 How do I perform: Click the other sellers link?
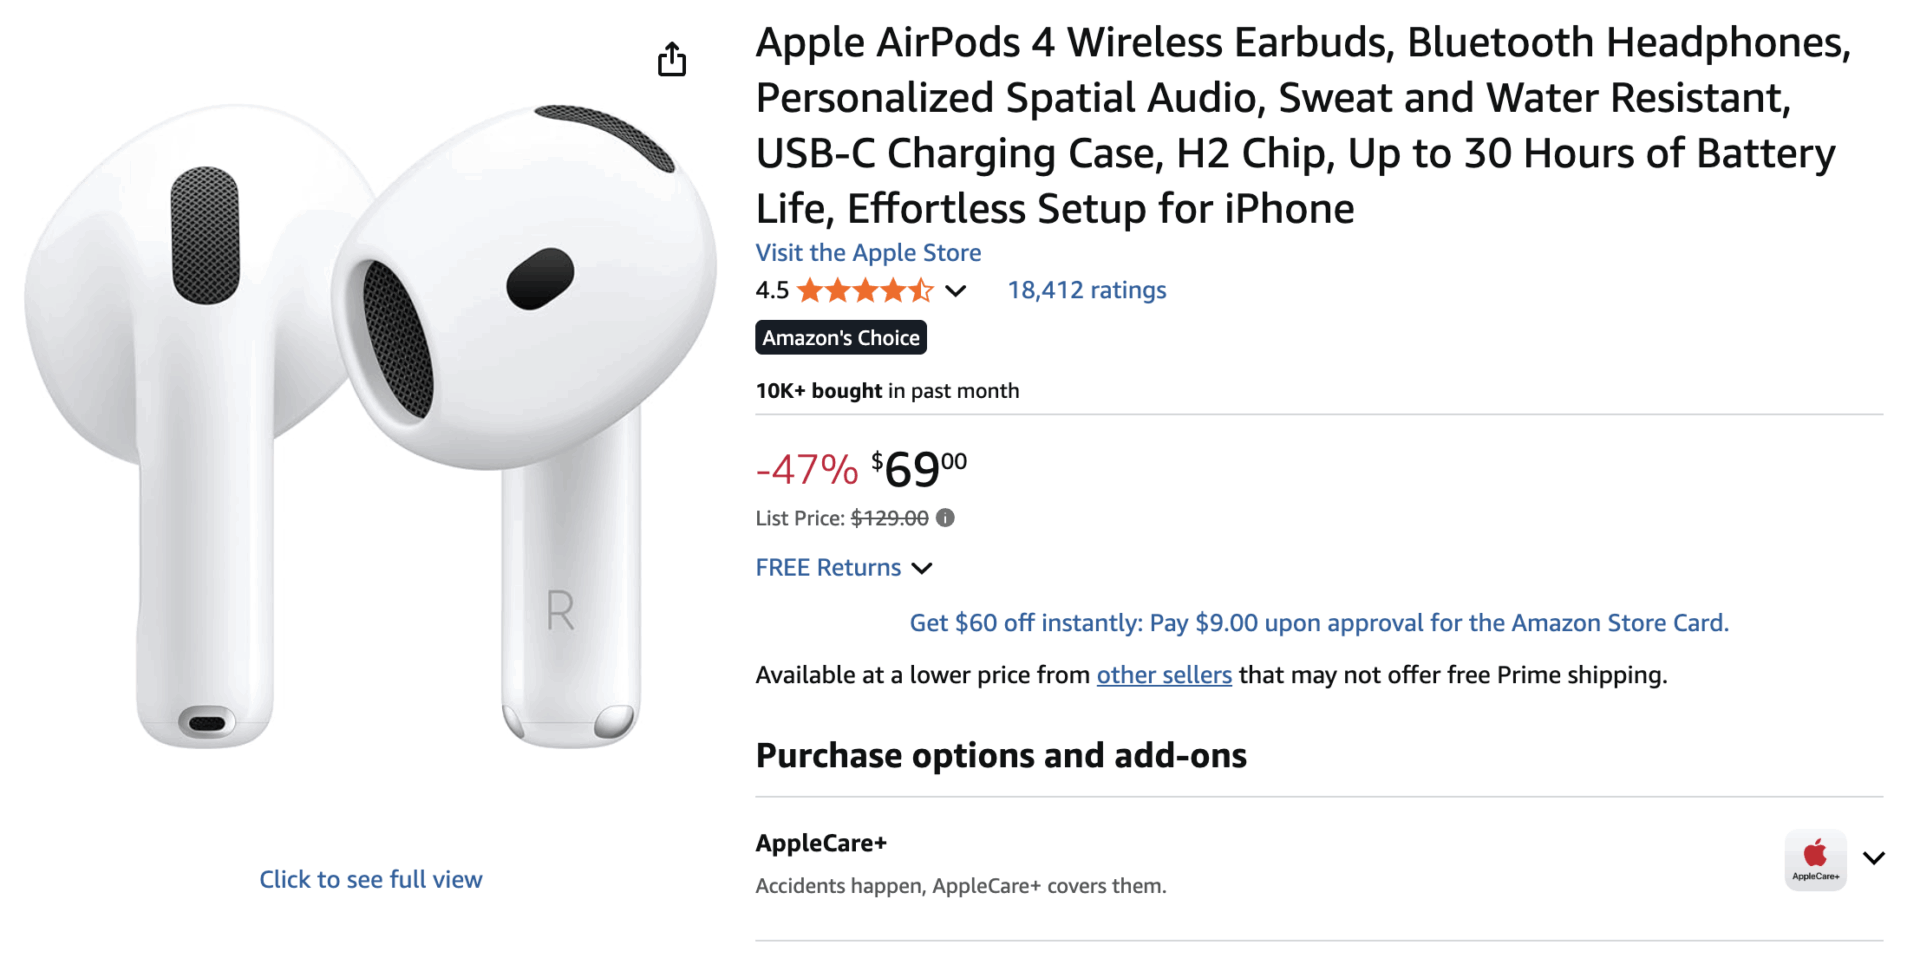click(x=1163, y=675)
